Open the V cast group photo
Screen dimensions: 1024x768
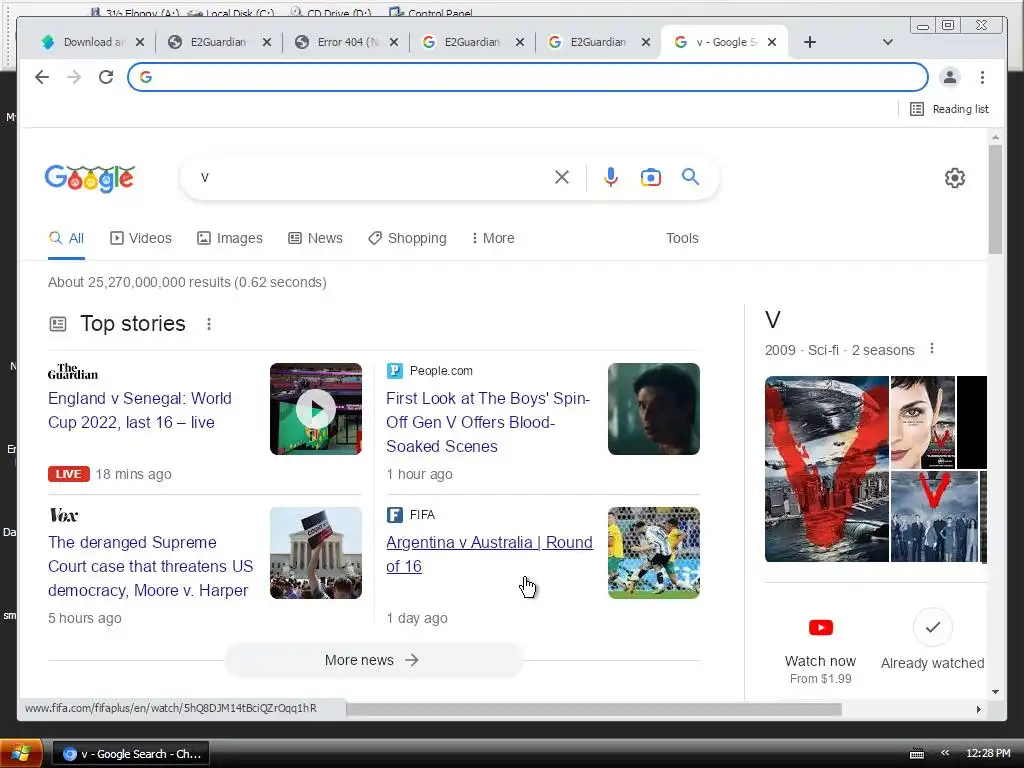click(935, 517)
